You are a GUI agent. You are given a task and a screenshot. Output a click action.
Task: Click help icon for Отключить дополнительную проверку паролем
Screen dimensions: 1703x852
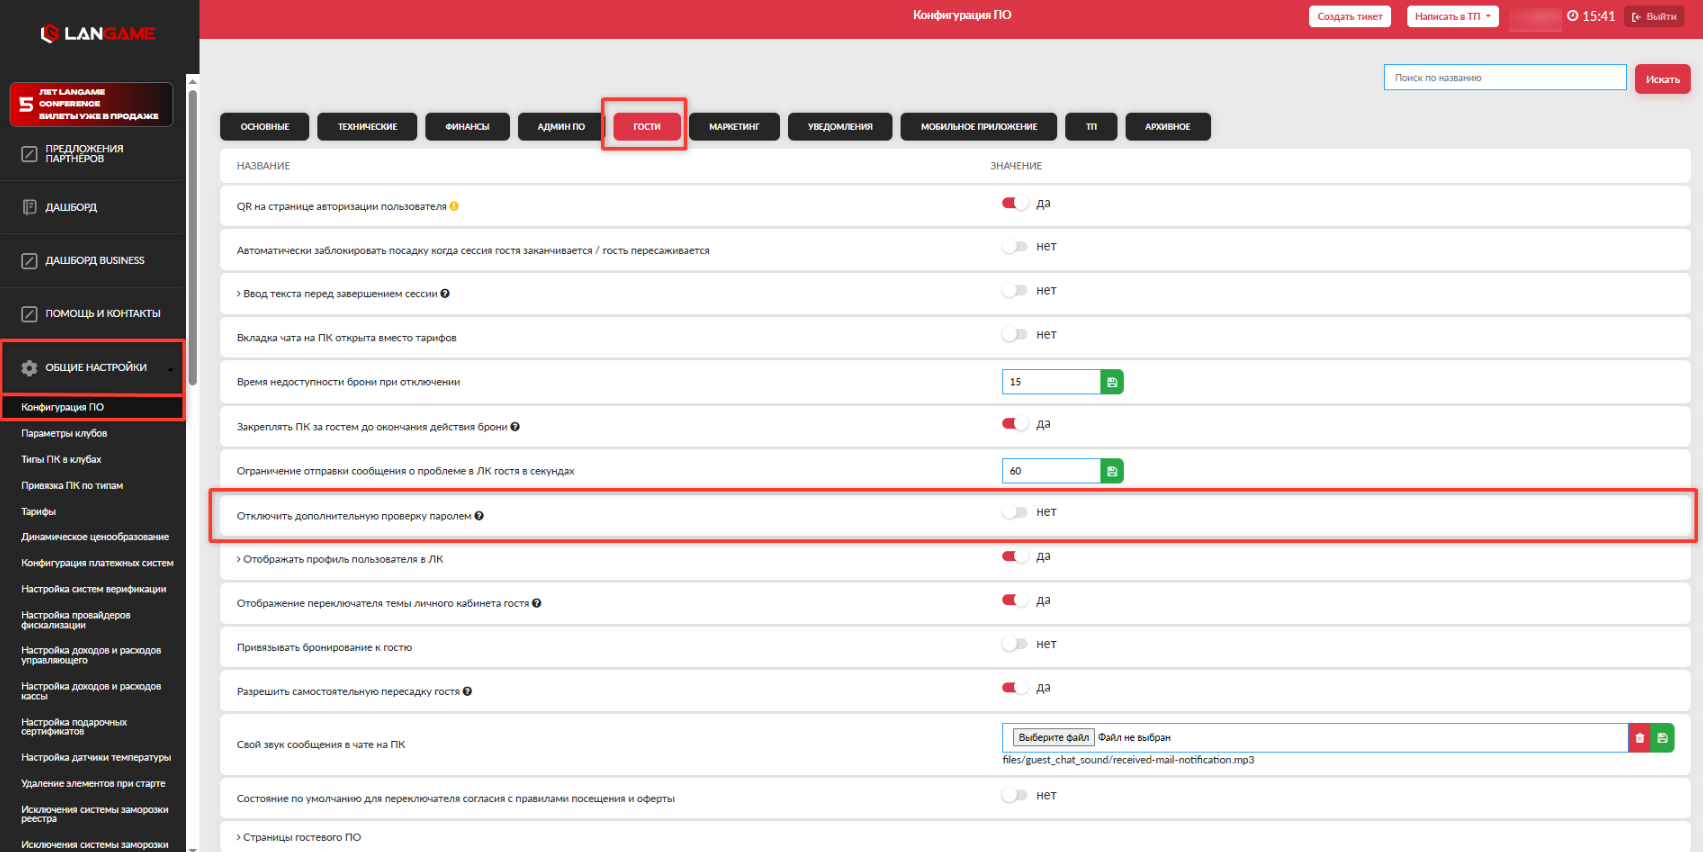[479, 516]
